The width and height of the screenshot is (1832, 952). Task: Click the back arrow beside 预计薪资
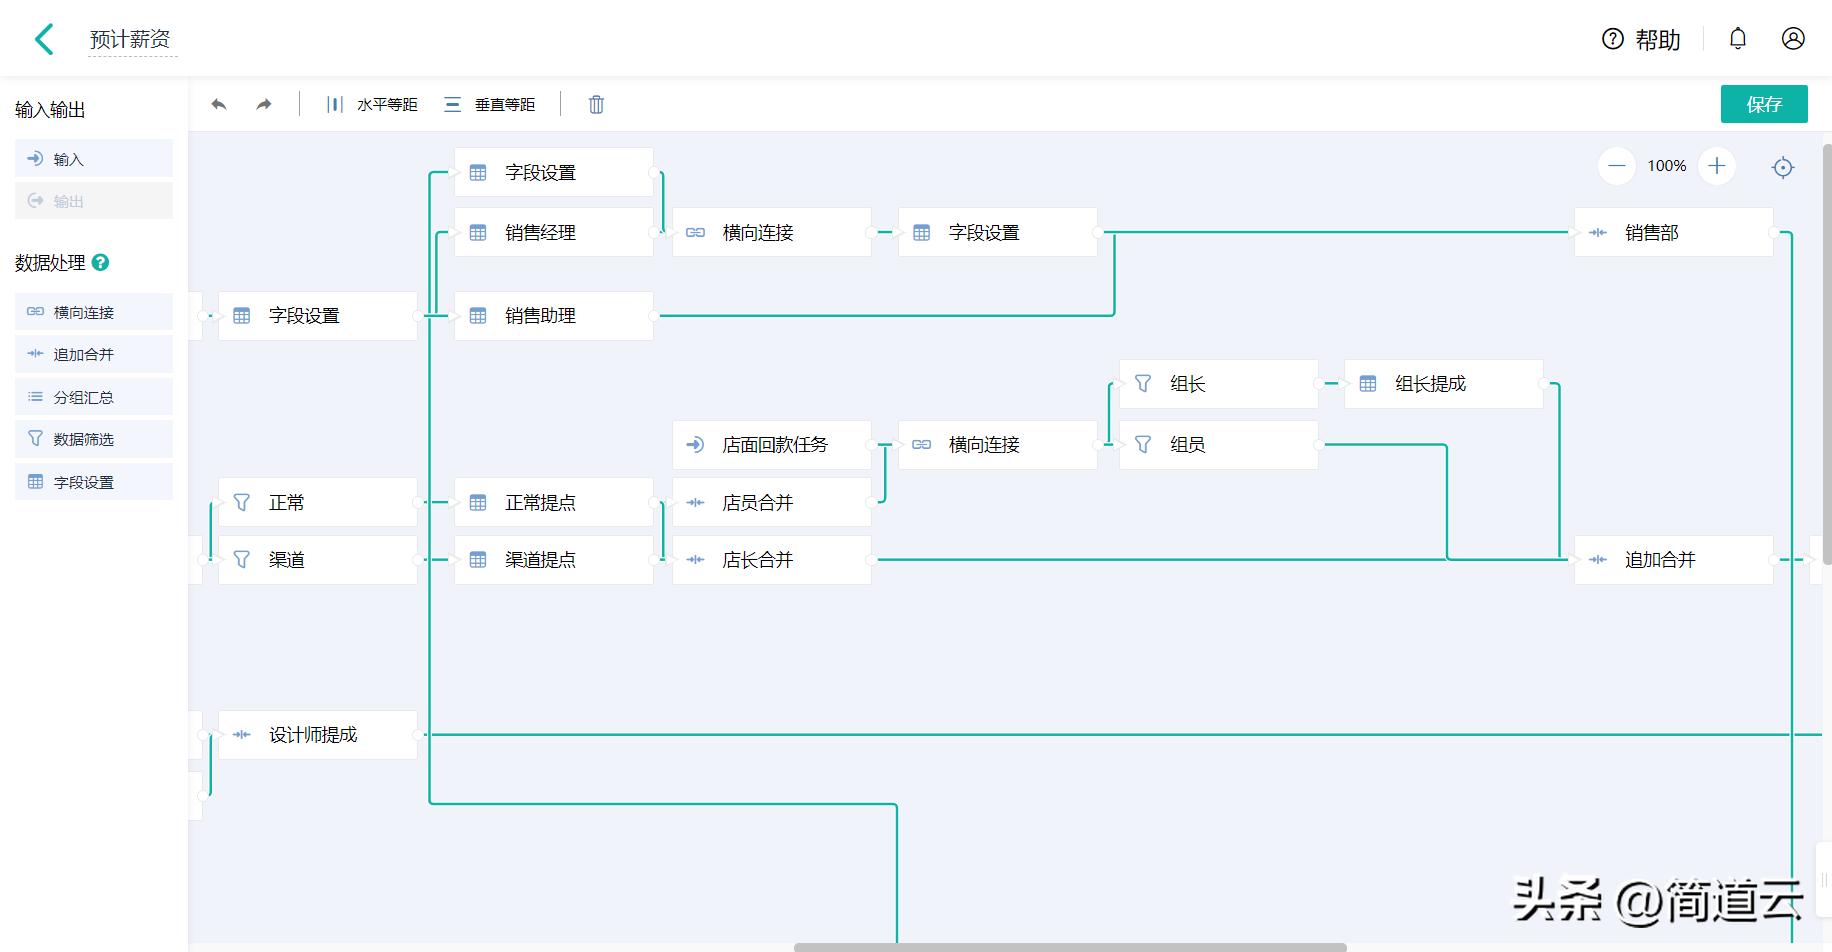pos(43,38)
